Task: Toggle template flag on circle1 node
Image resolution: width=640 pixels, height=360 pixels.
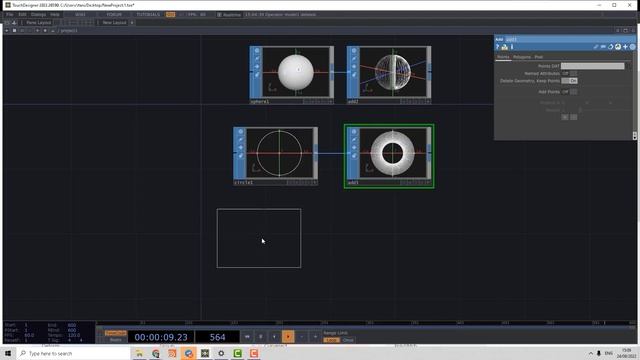Action: coord(240,156)
